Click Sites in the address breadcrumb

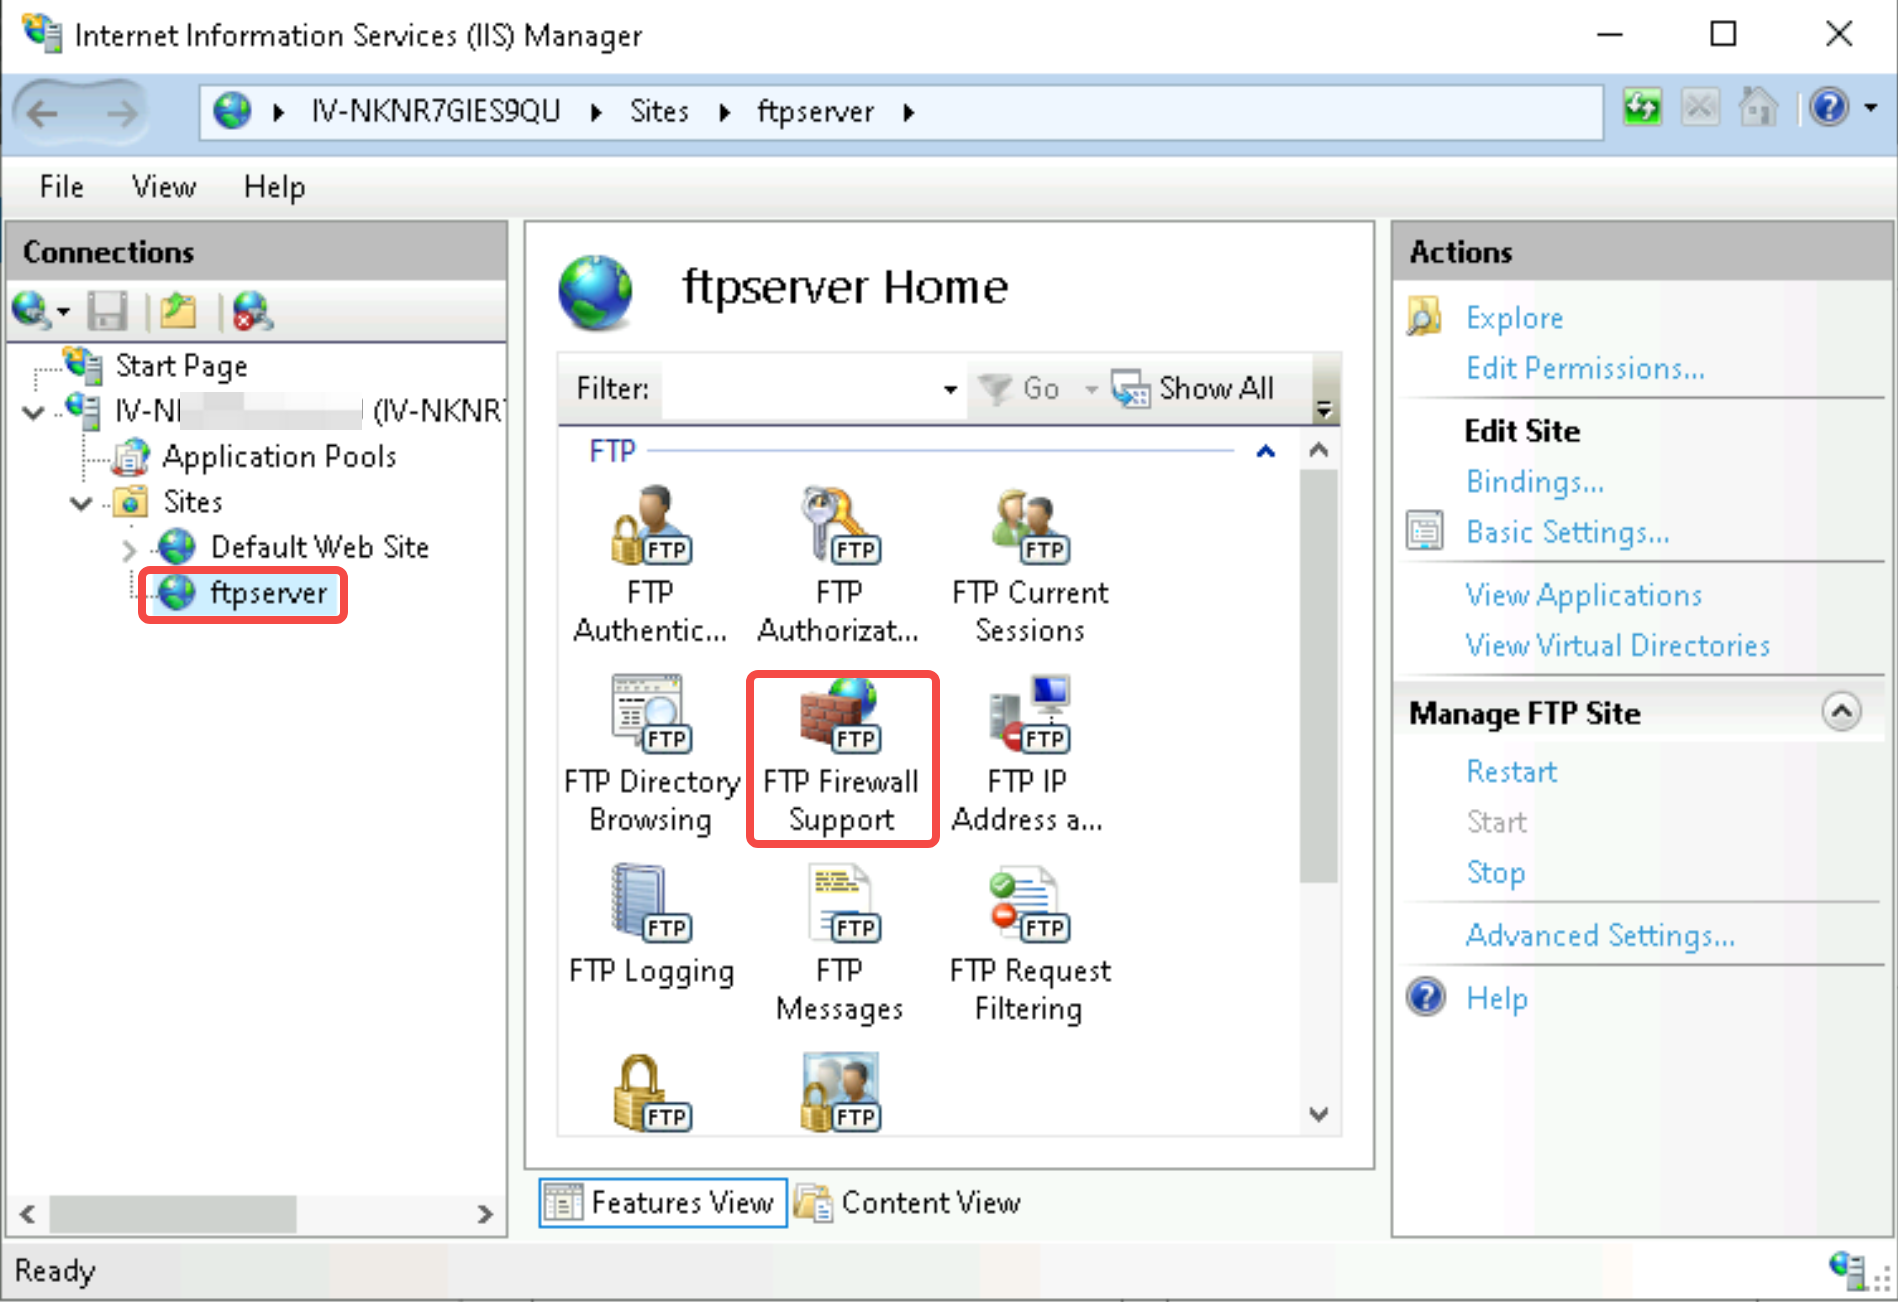tap(659, 111)
